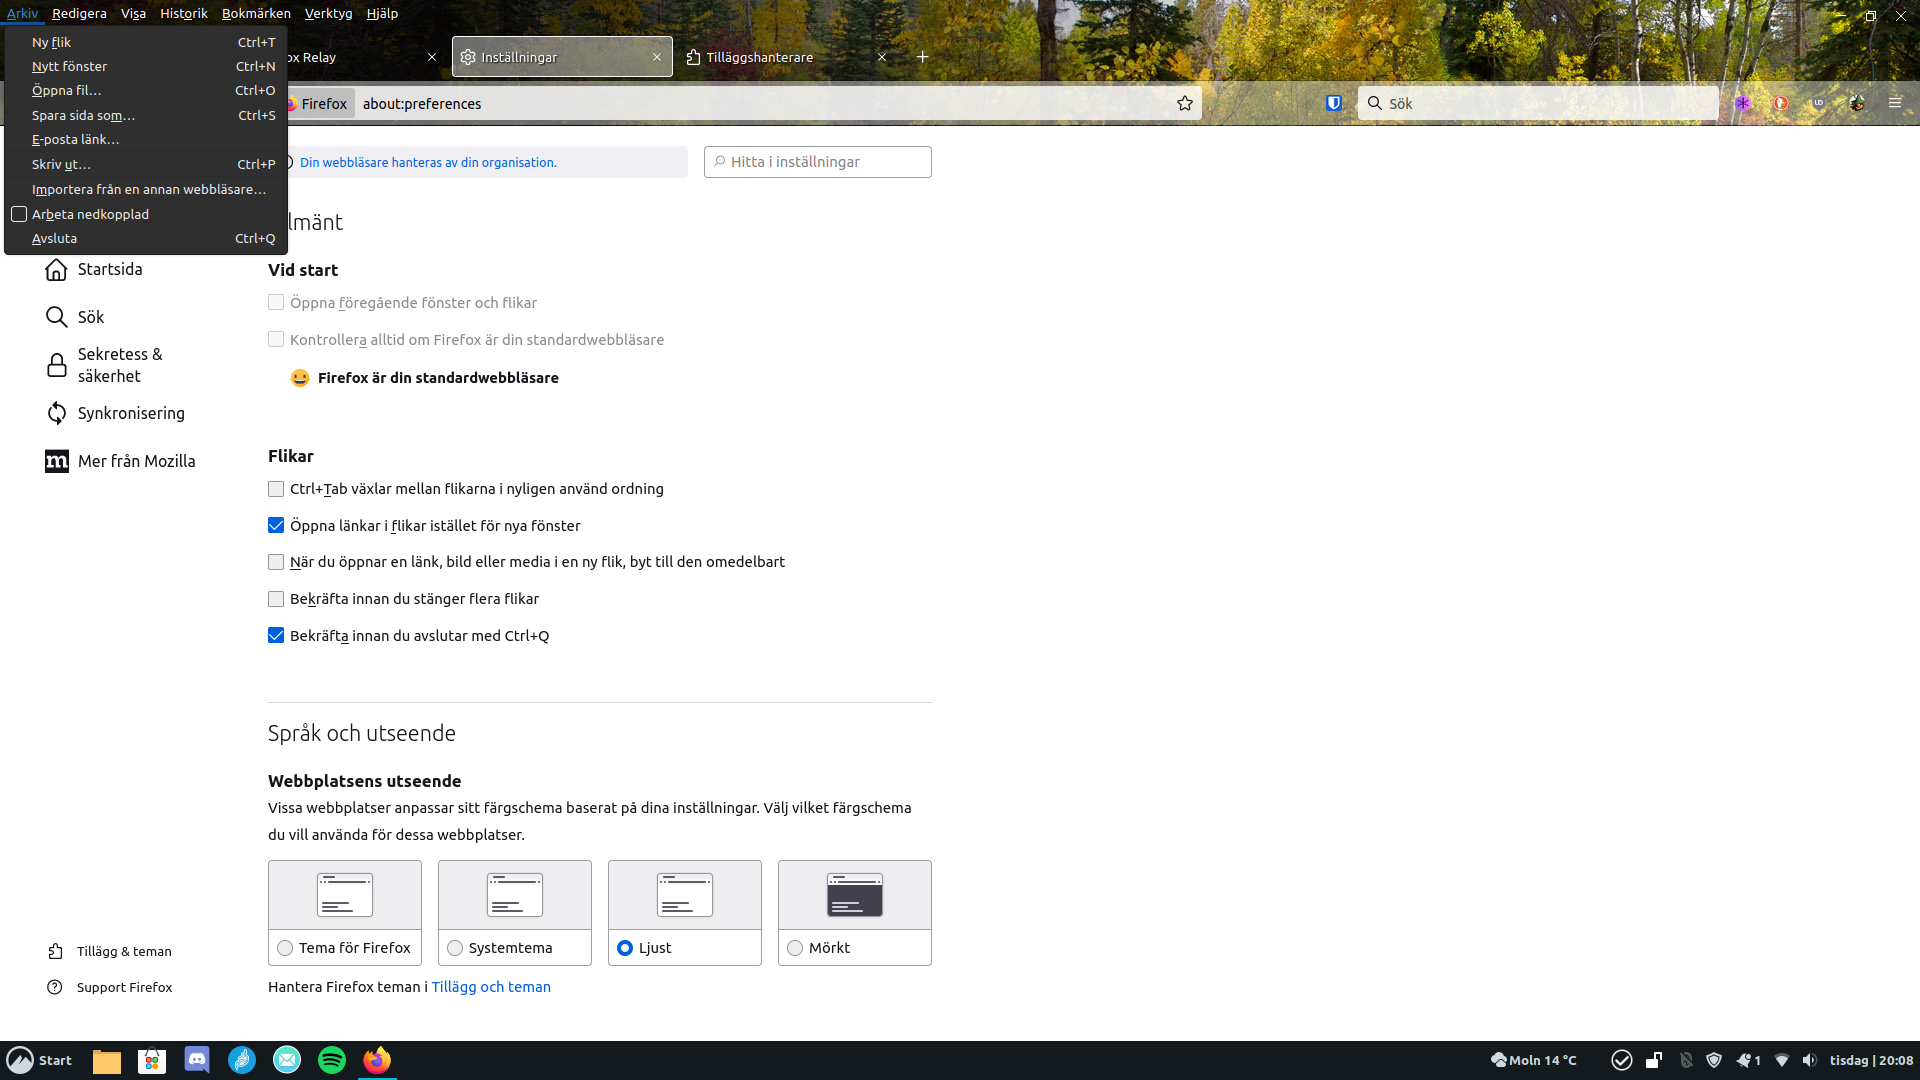Select the Mörkt color scheme option
The height and width of the screenshot is (1080, 1920).
795,948
